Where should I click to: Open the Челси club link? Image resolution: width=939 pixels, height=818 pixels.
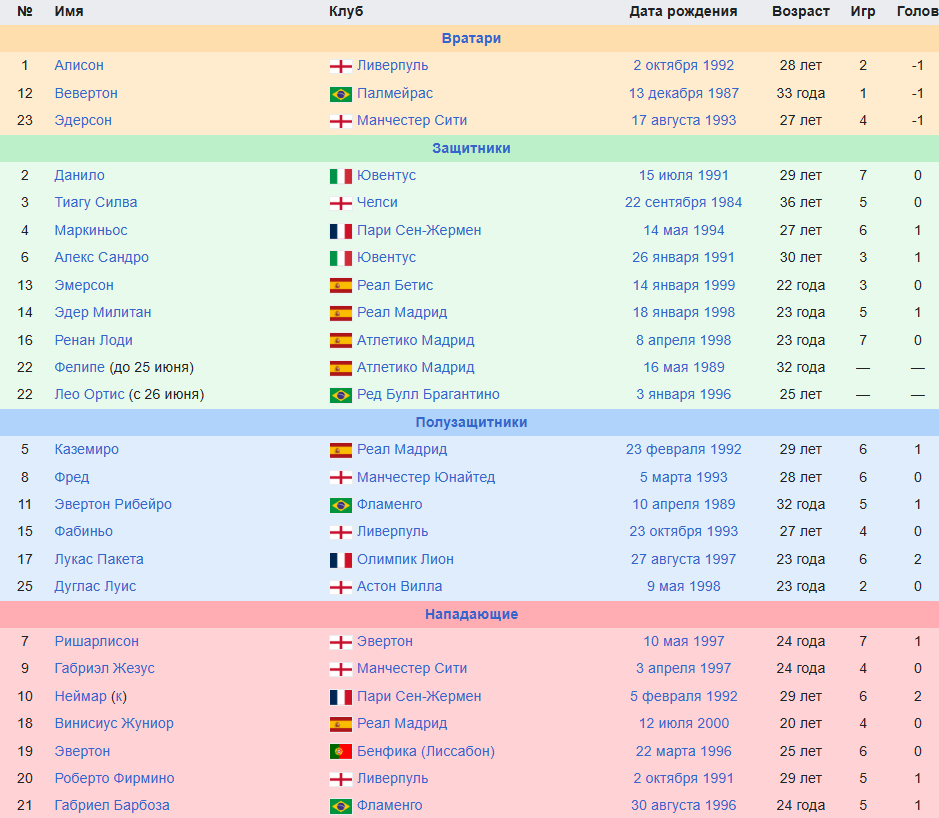click(377, 202)
